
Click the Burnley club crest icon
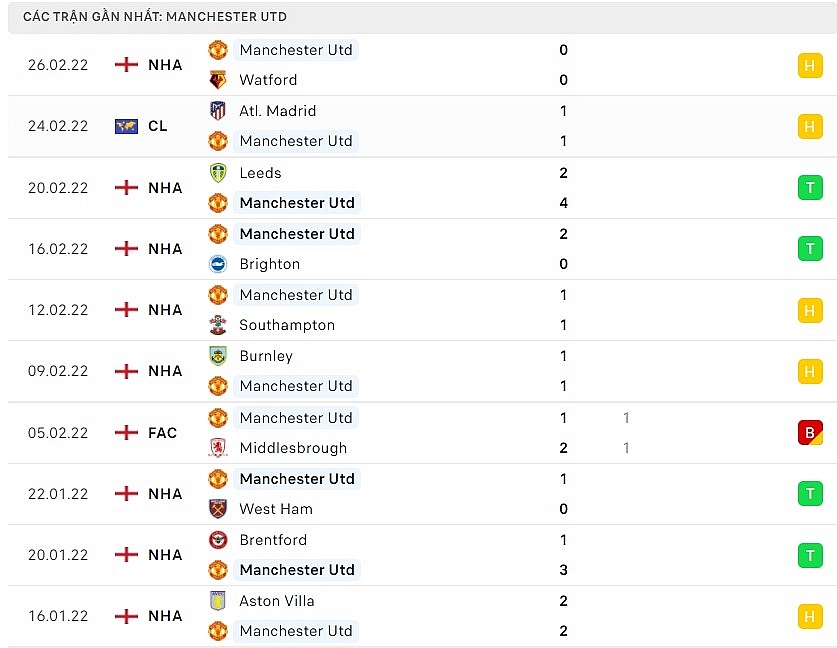tap(218, 356)
